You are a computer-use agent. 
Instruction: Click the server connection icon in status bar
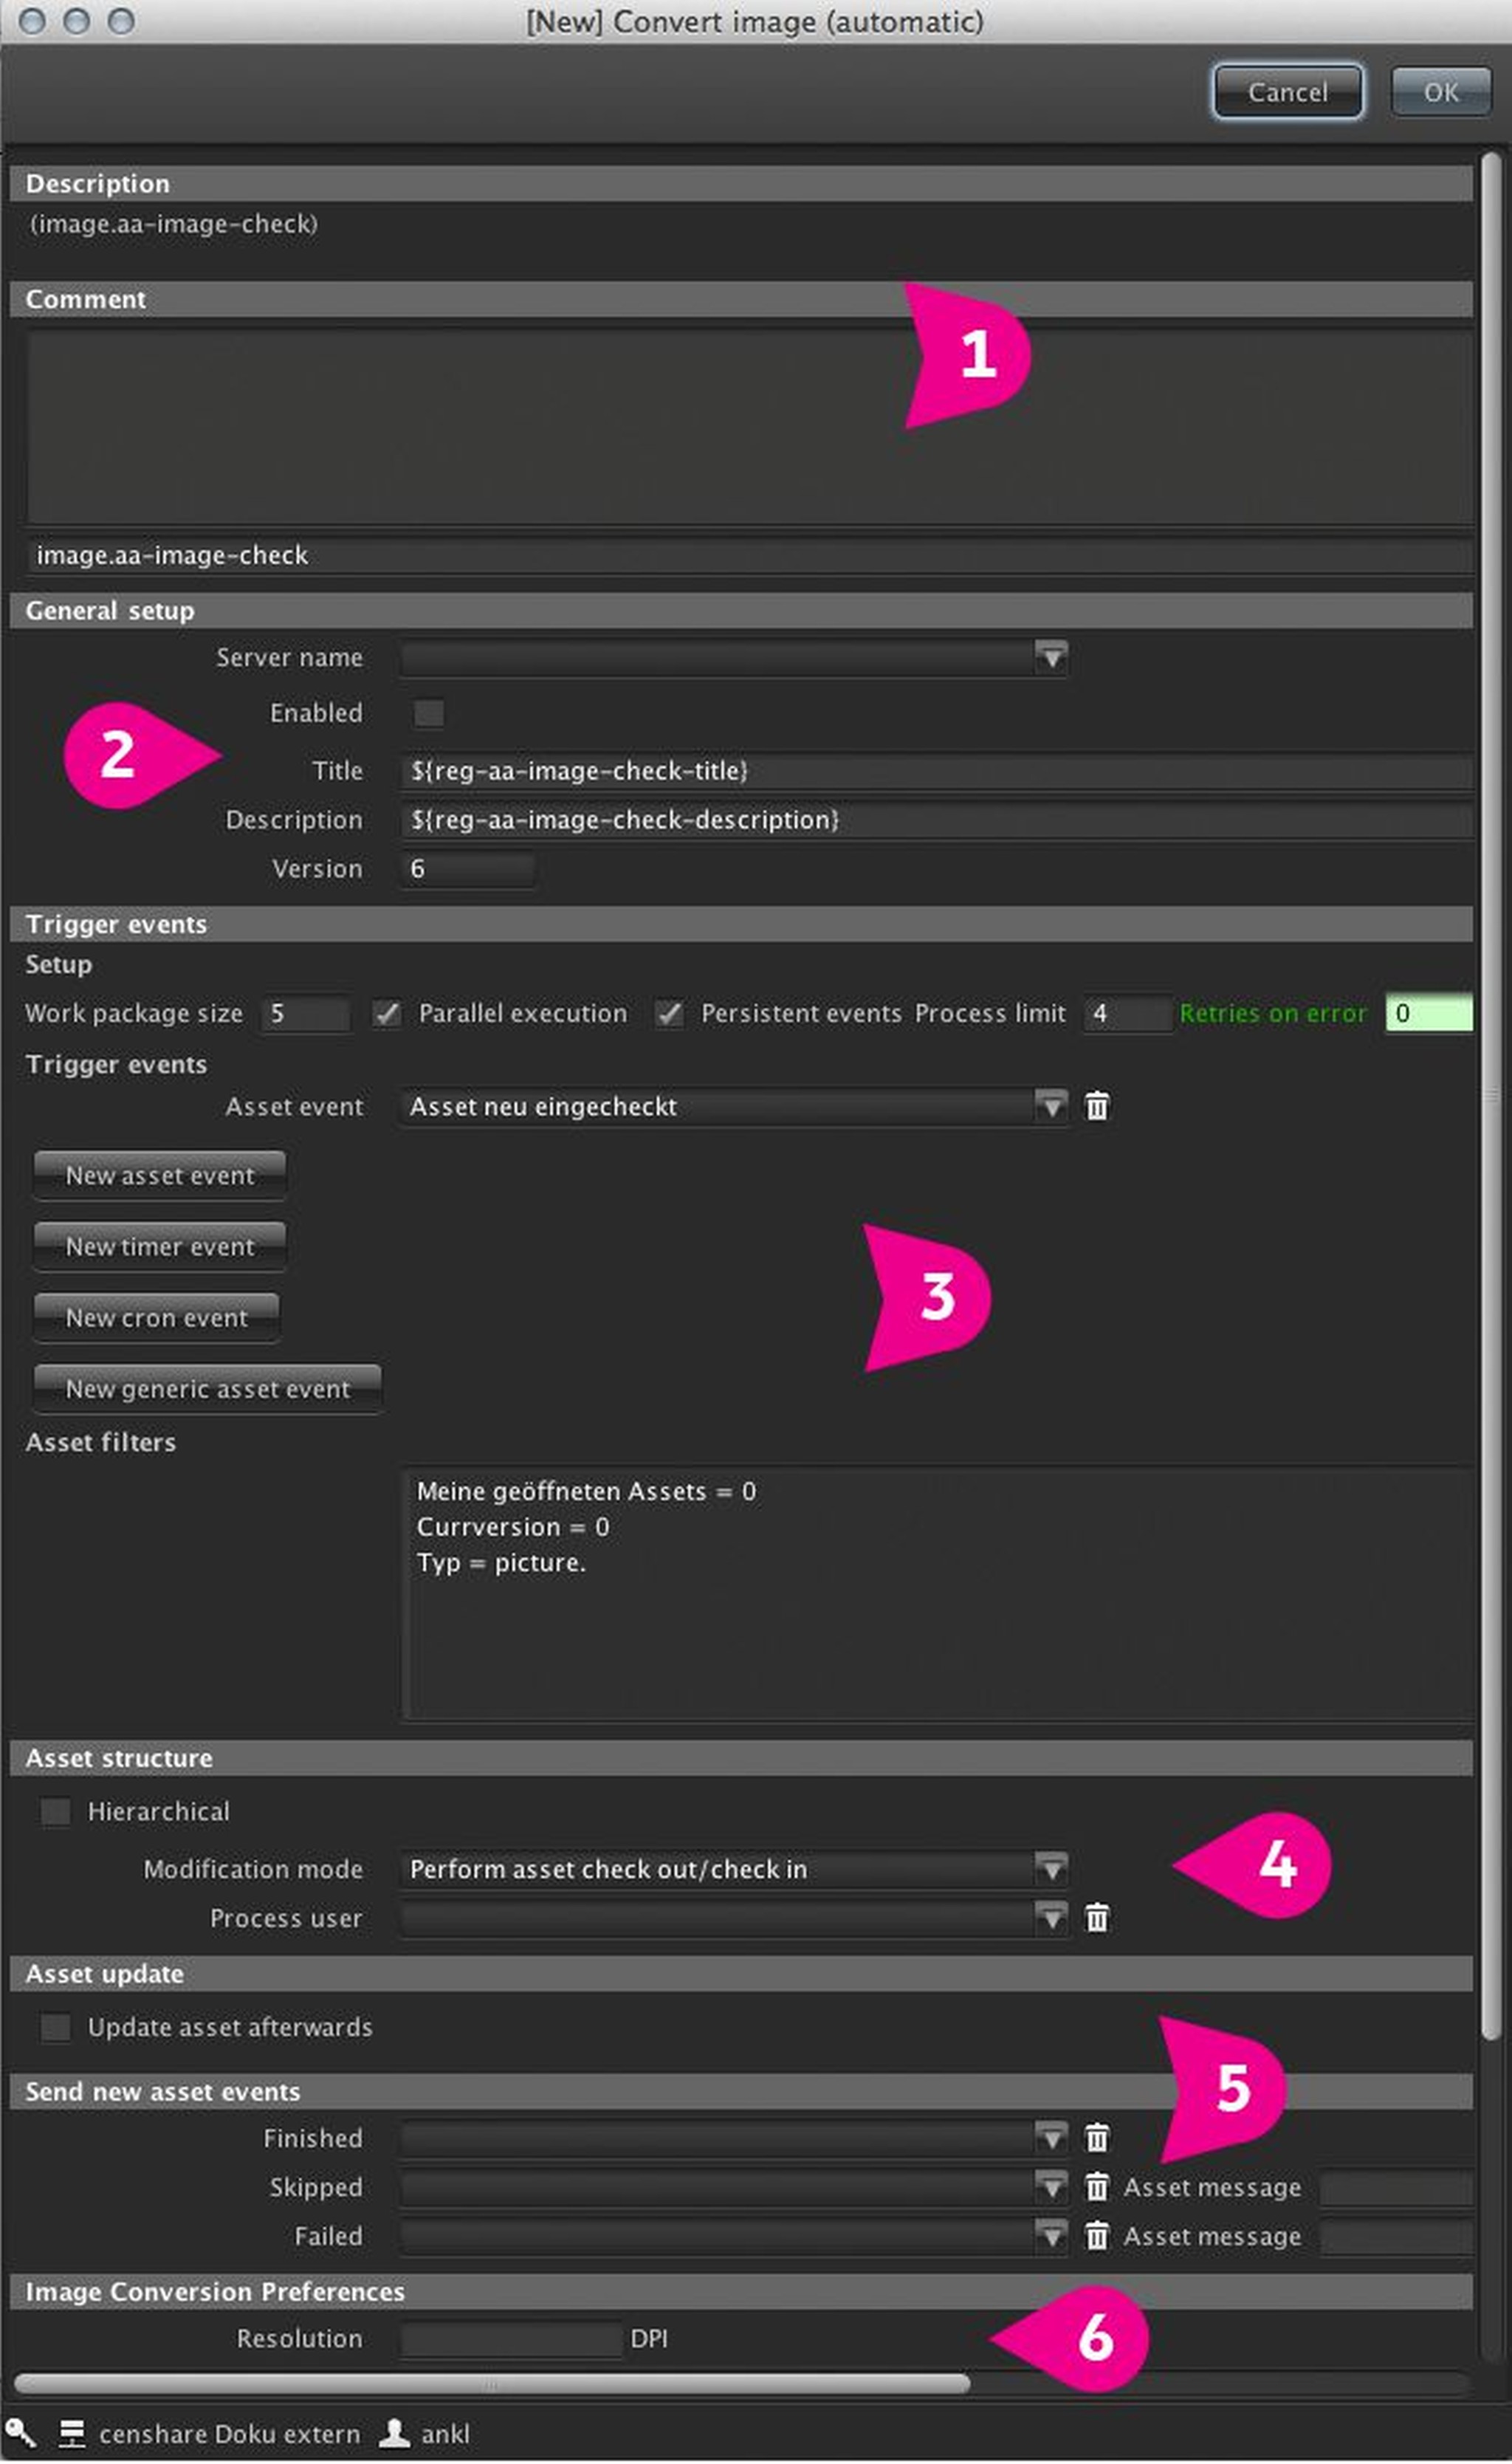(72, 2434)
